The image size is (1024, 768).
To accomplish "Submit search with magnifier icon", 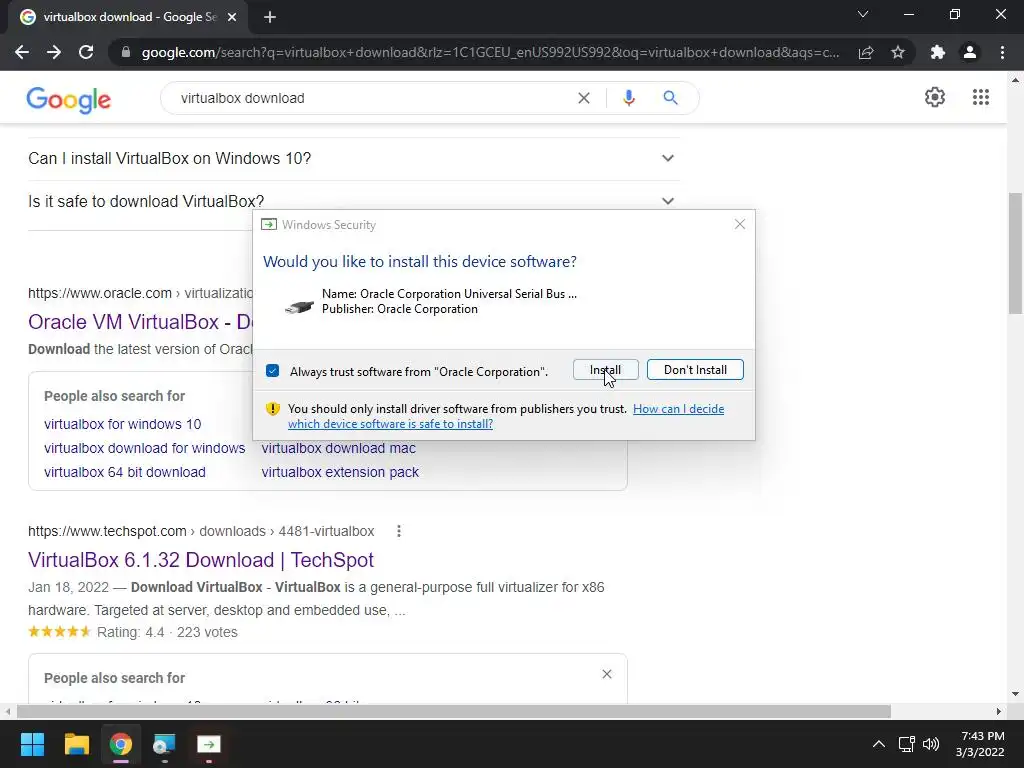I will [x=670, y=98].
